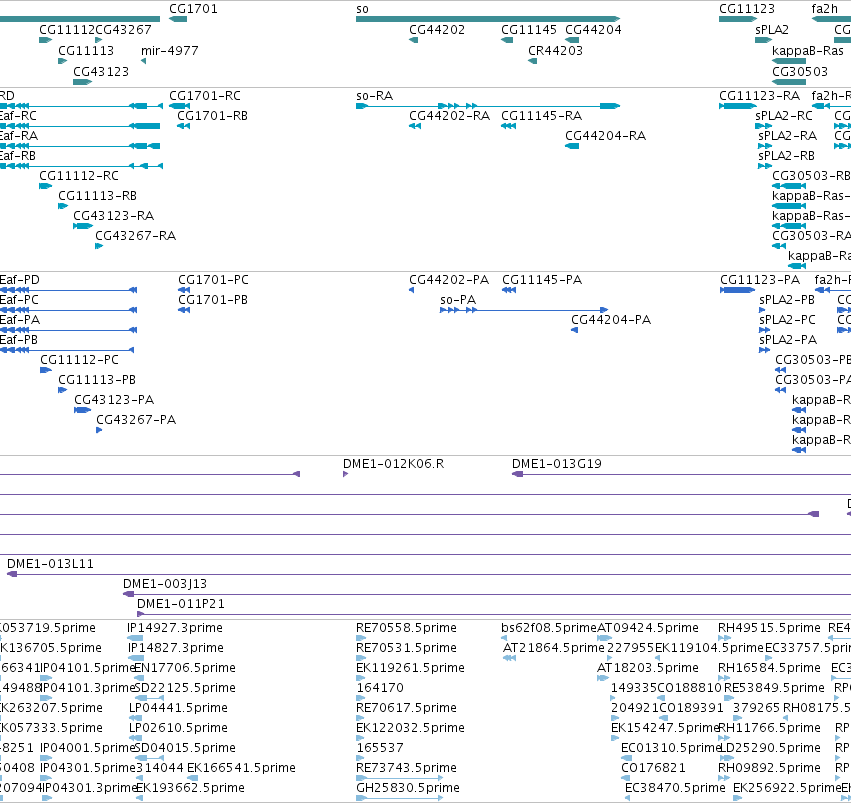851x803 pixels.
Task: Click the CG43267-RA transcript label
Action: click(135, 237)
